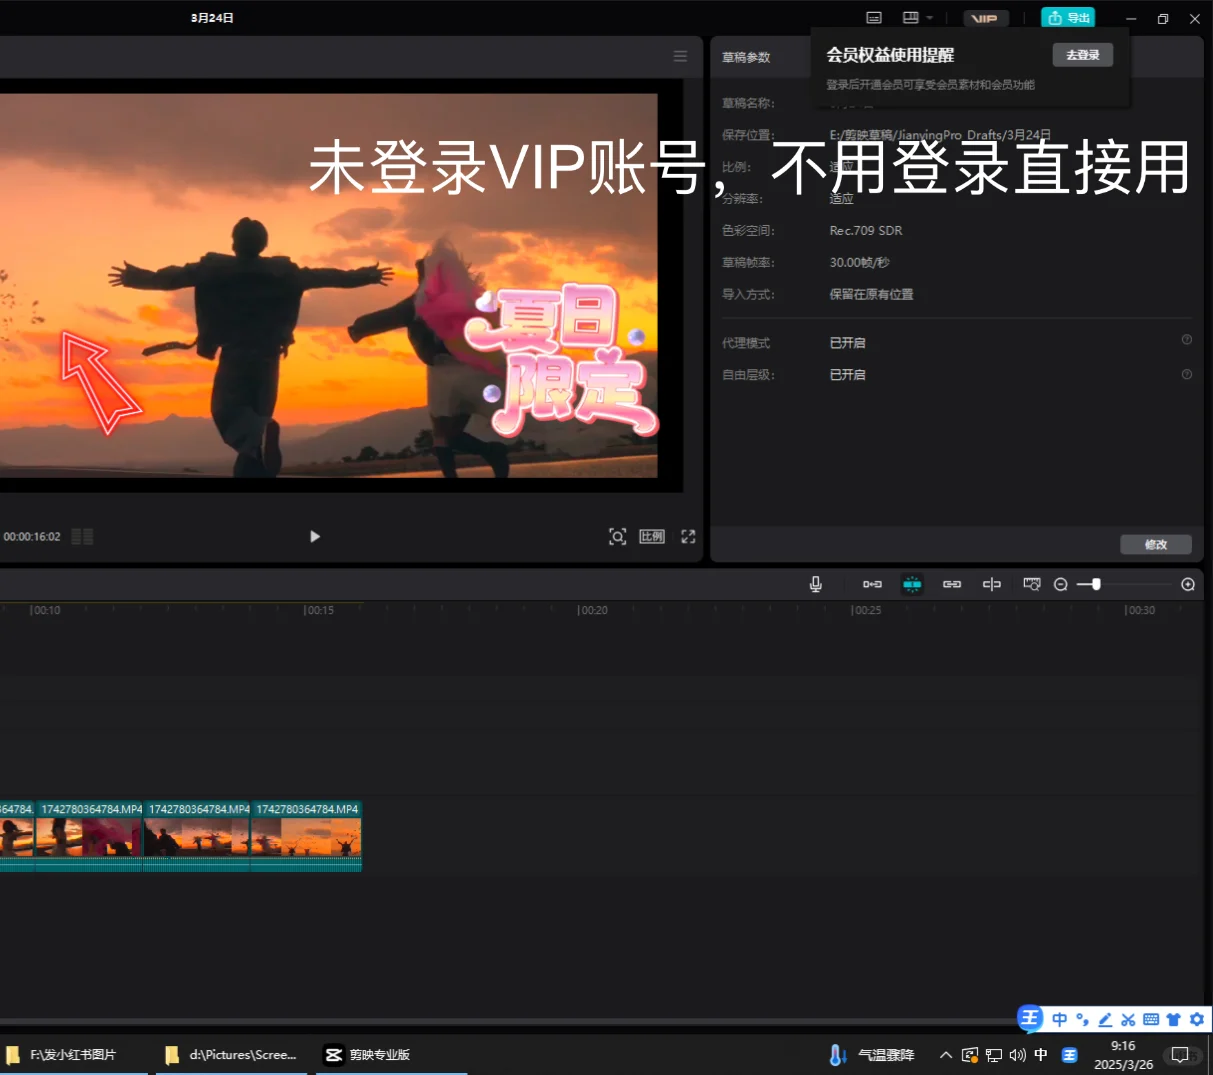Image resolution: width=1213 pixels, height=1075 pixels.
Task: Toggle the link clips feature
Action: 951,584
